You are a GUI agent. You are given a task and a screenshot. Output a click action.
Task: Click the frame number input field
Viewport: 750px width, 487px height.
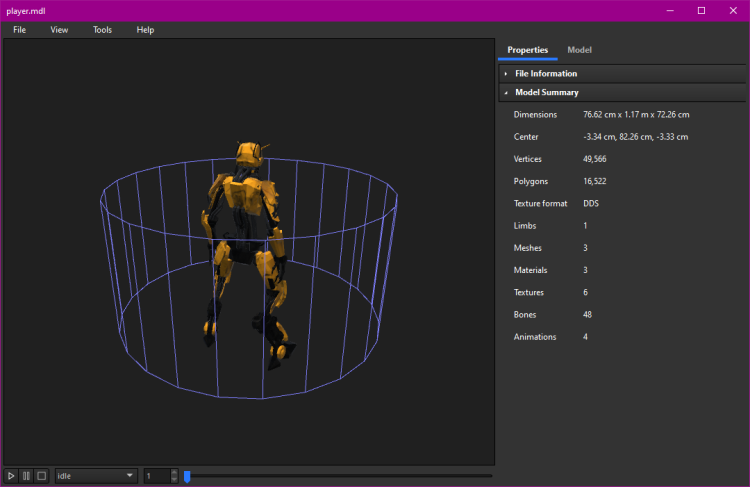pos(157,476)
